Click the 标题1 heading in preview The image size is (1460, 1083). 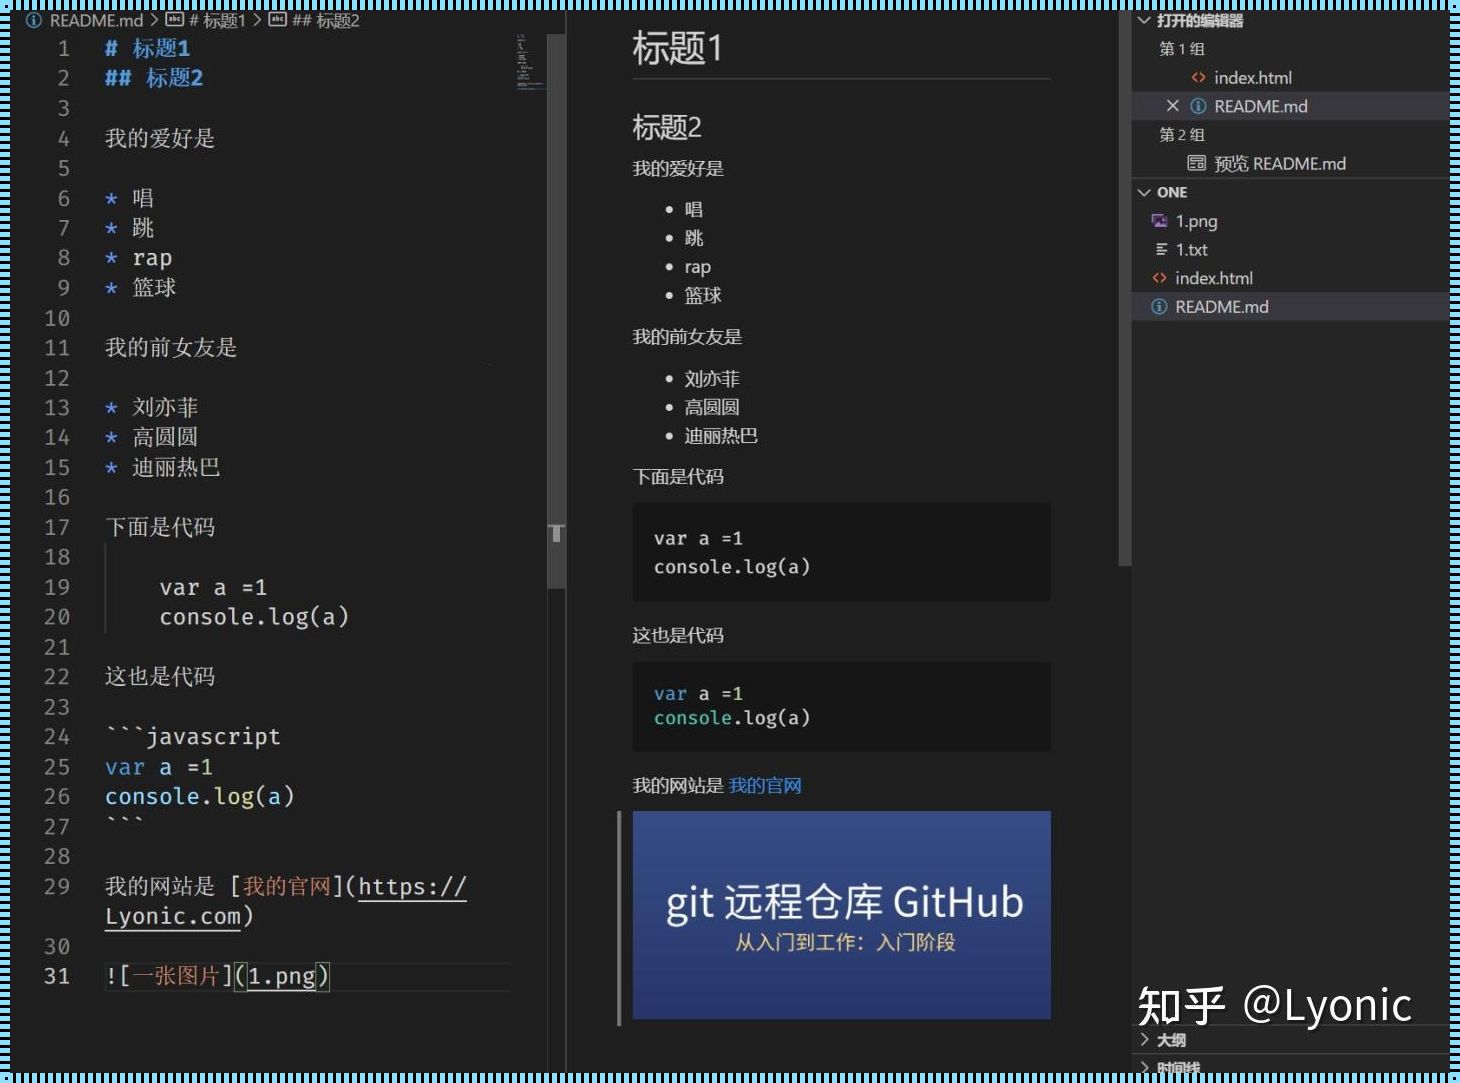tap(677, 48)
